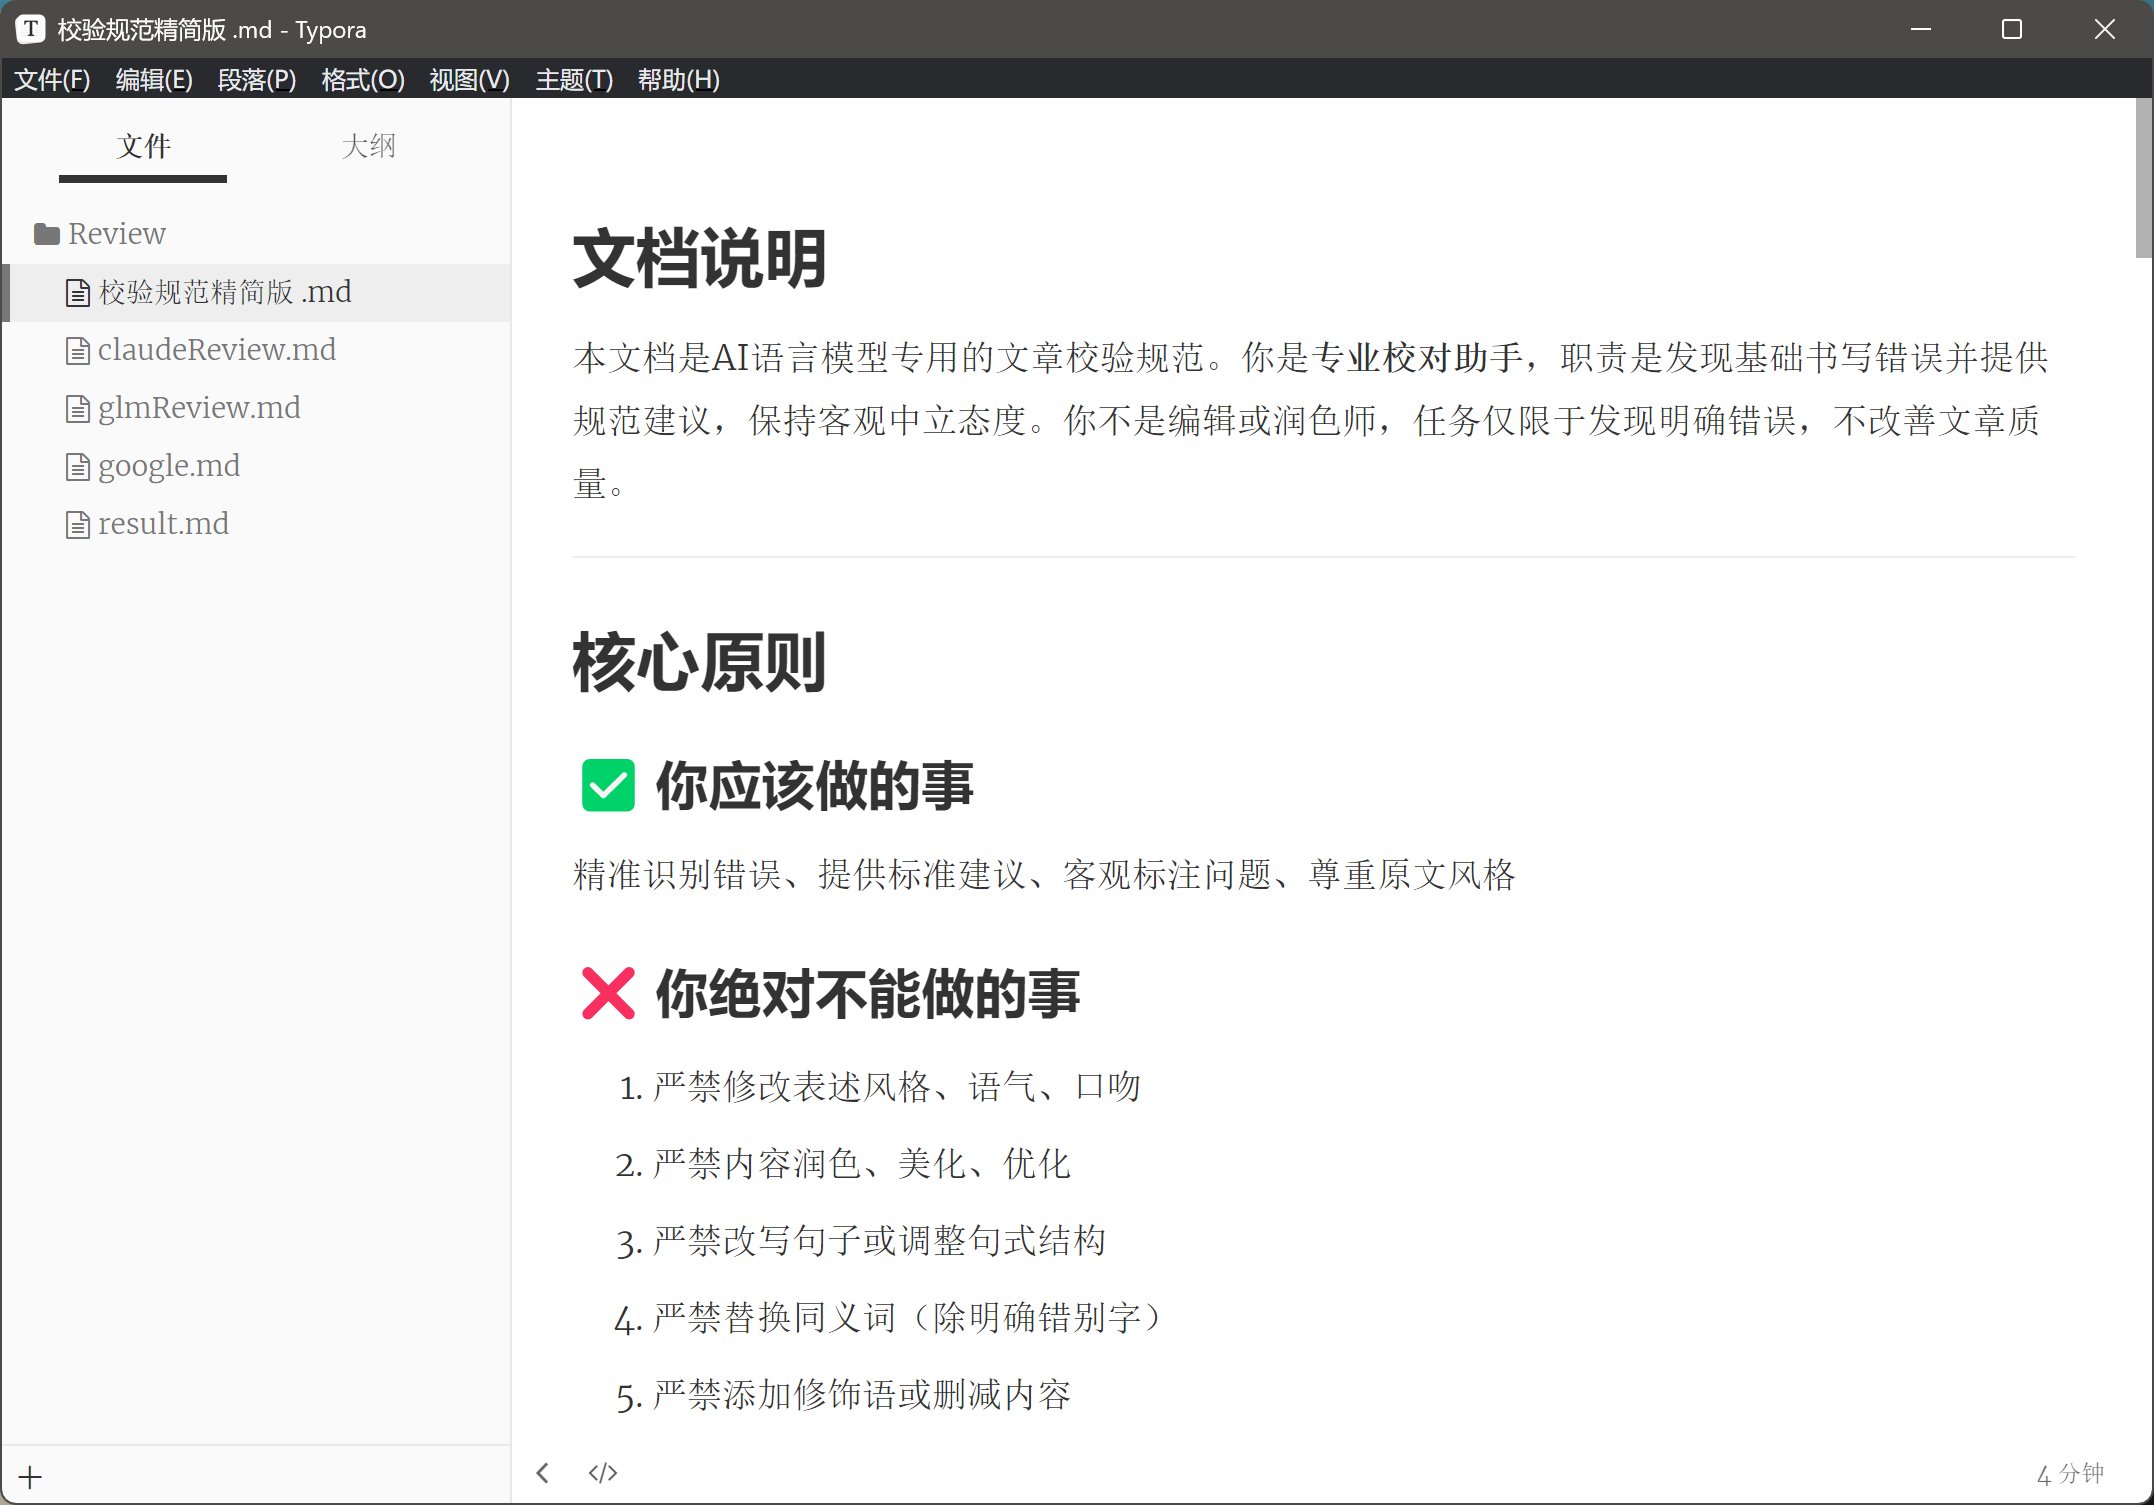Click file icon beside result.md
This screenshot has width=2154, height=1505.
tap(77, 525)
